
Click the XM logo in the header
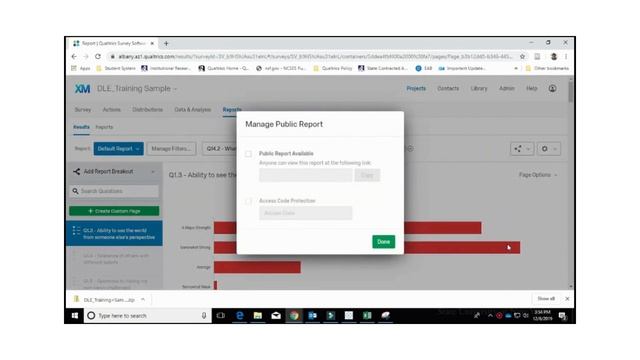click(x=82, y=89)
